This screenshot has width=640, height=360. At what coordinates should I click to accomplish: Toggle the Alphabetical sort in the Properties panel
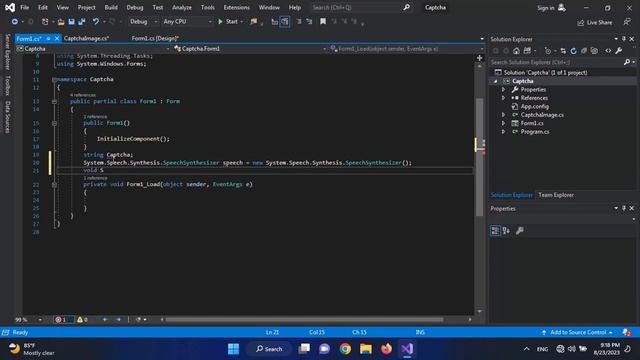pos(506,231)
